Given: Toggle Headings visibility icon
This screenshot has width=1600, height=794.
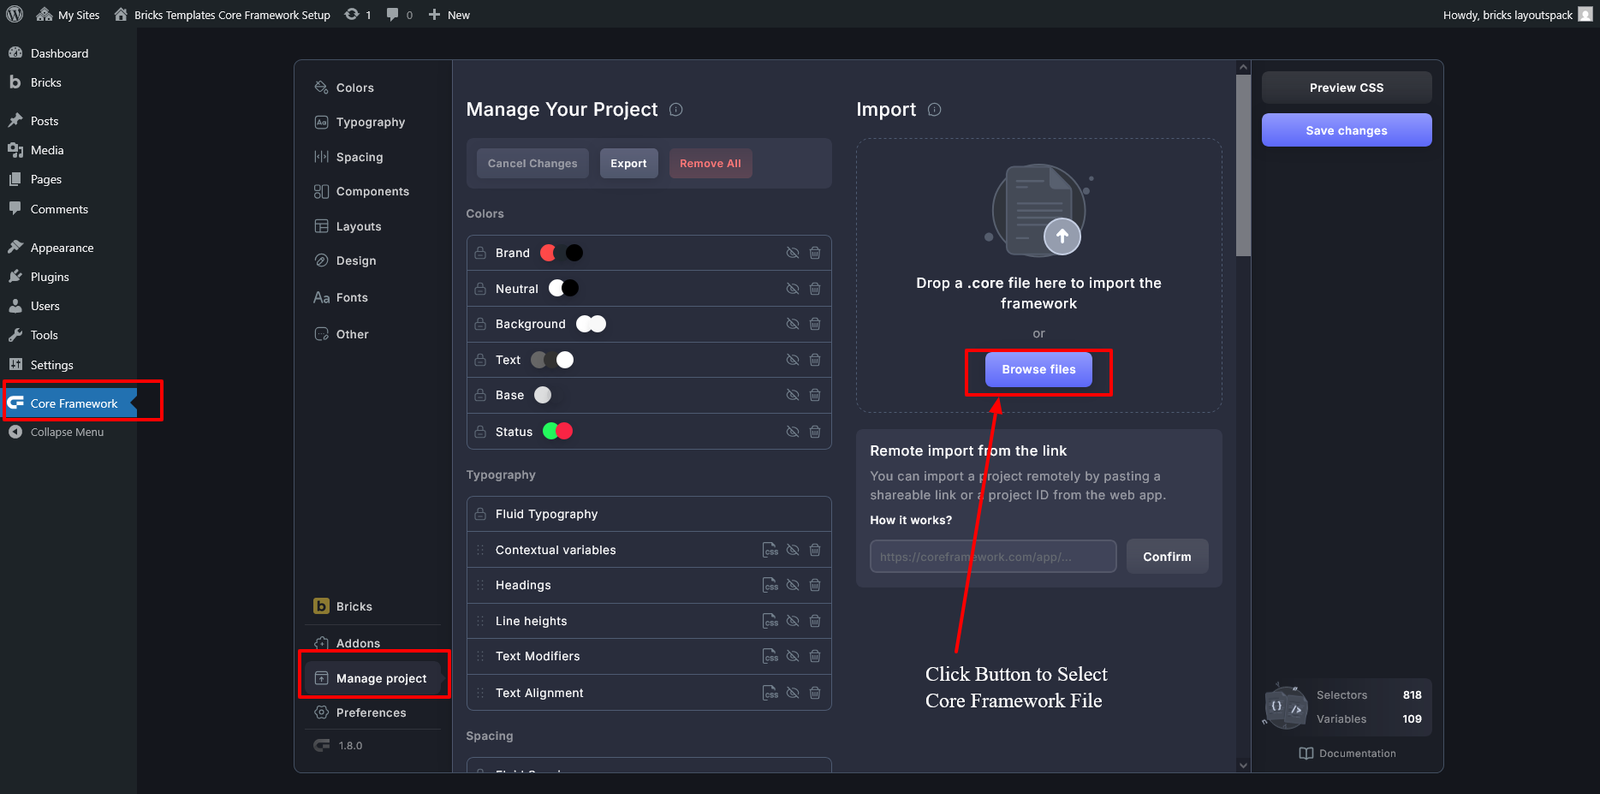Looking at the screenshot, I should click(x=792, y=585).
